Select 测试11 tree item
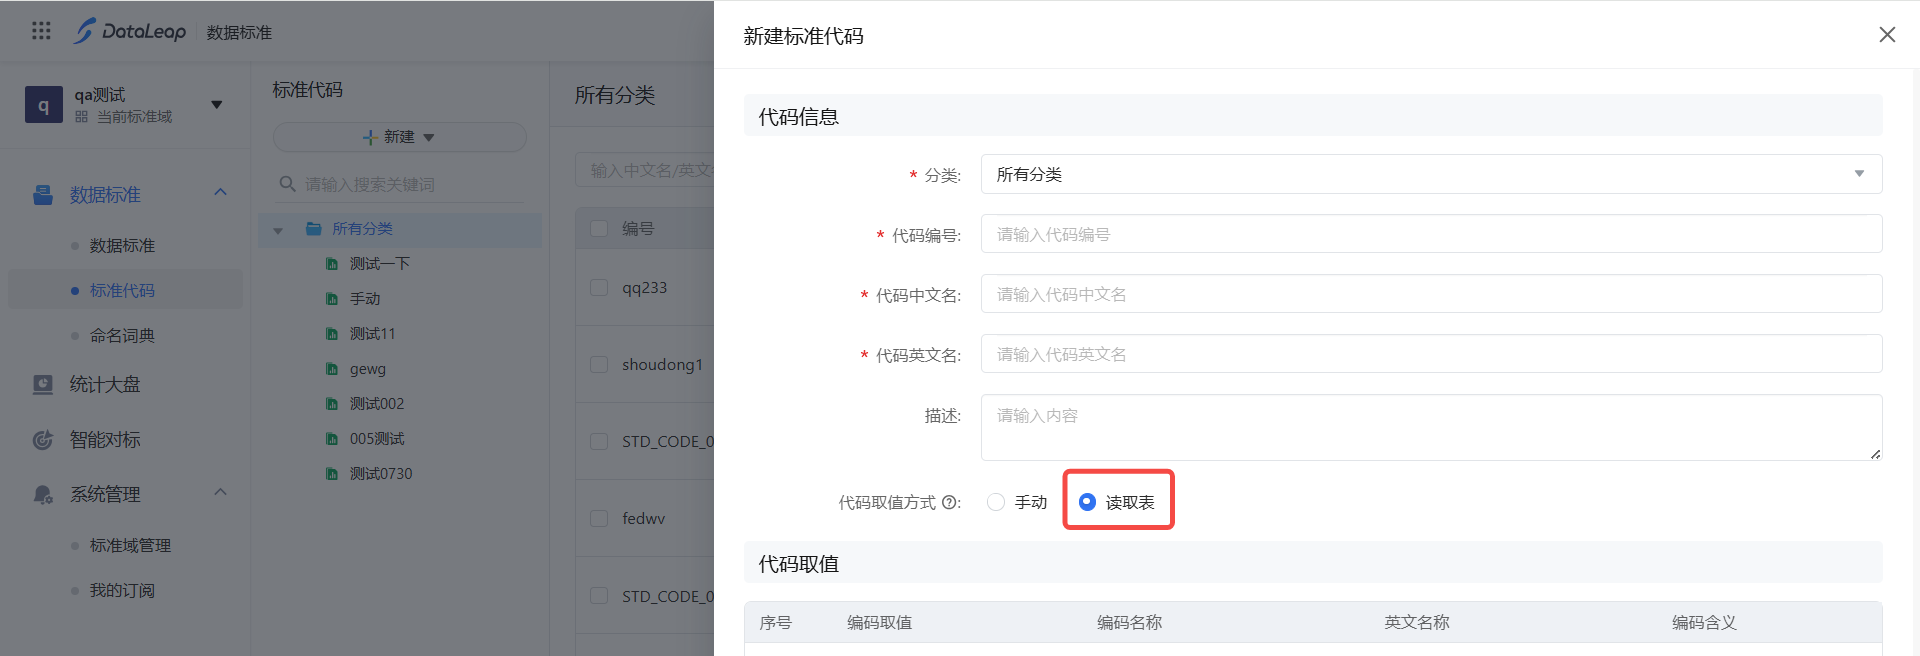 373,334
